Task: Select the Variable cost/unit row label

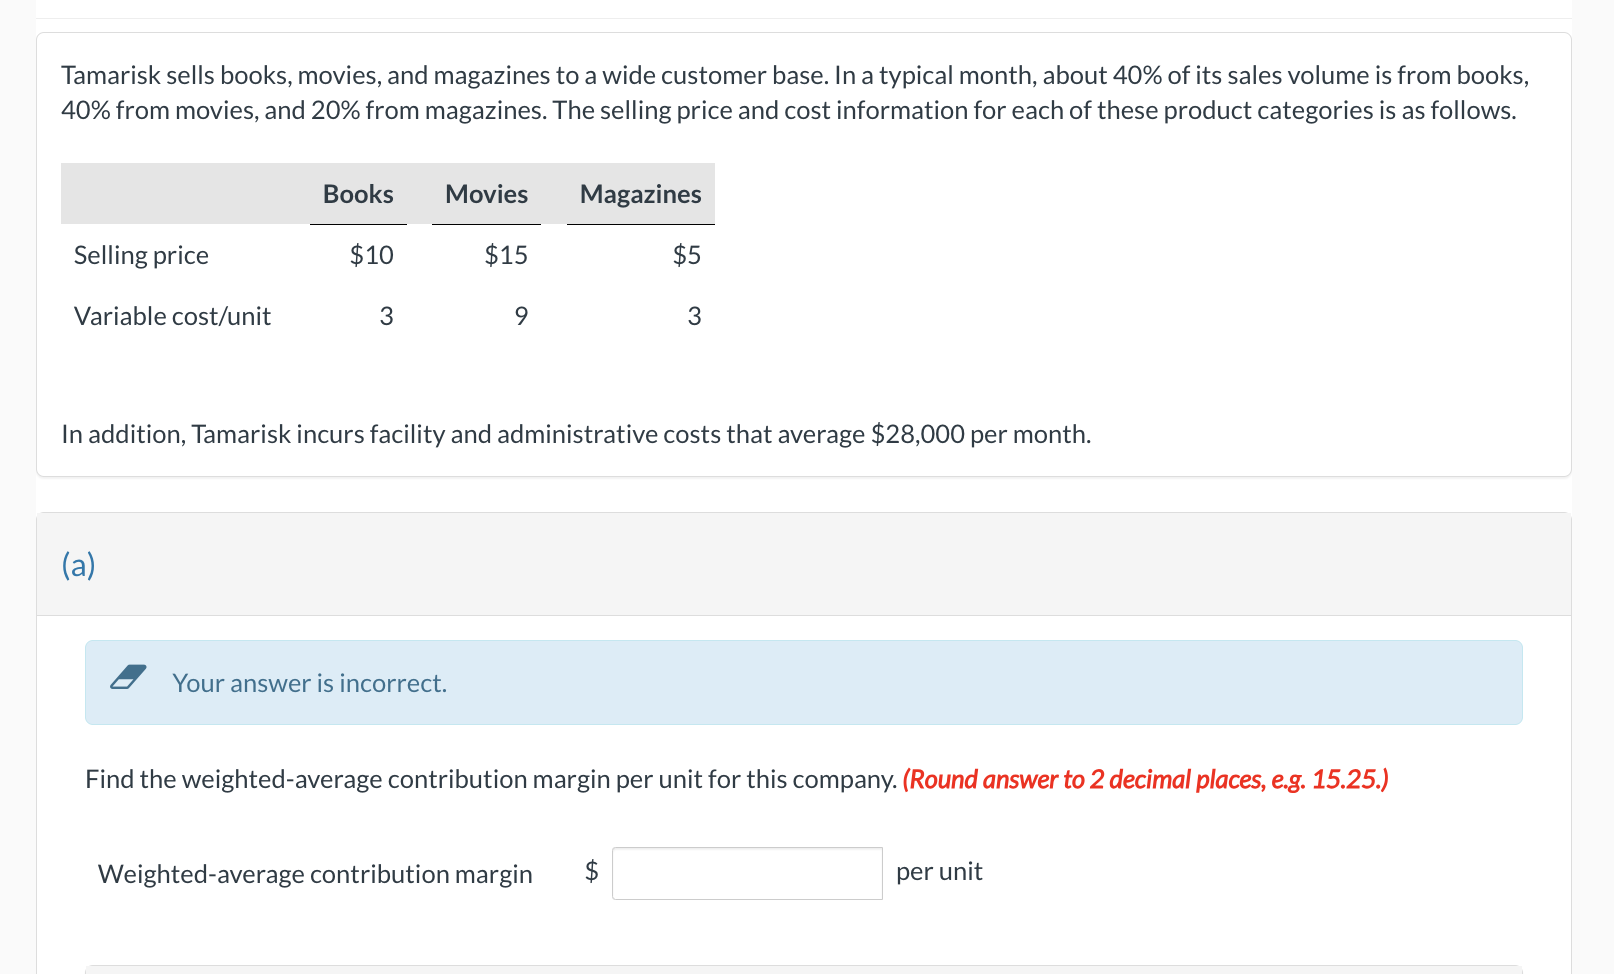Action: 172,316
